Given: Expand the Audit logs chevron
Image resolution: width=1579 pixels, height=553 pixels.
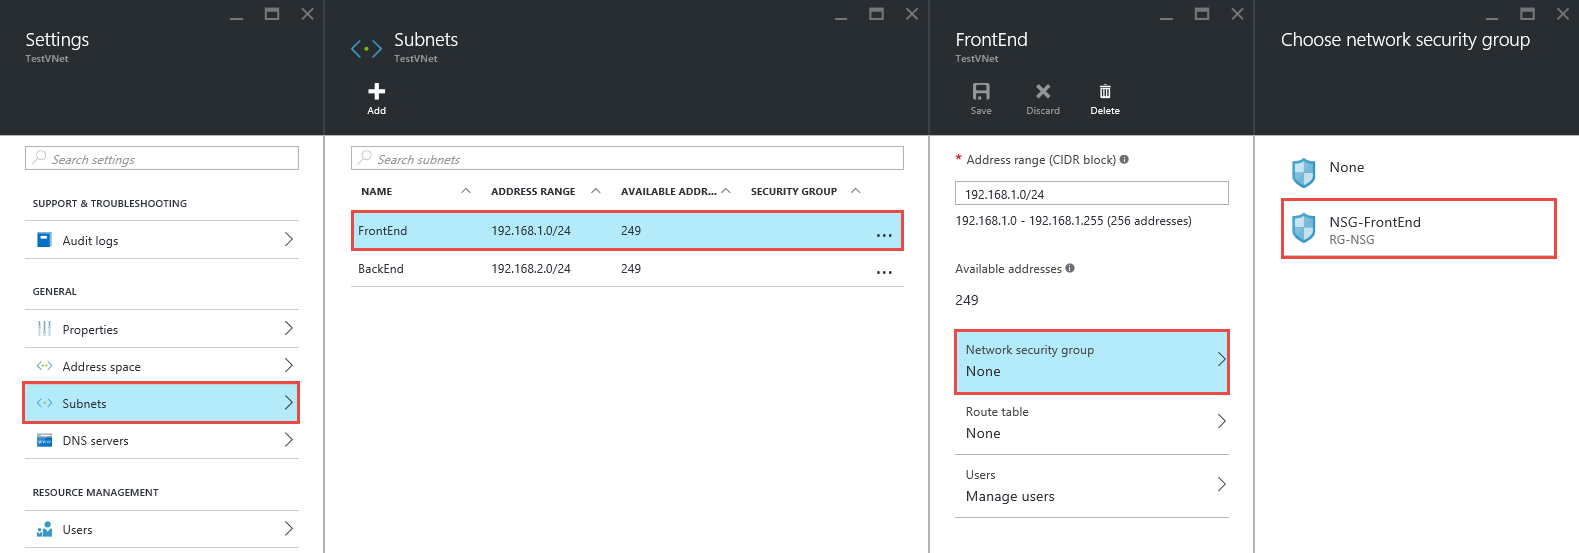Looking at the screenshot, I should [288, 239].
